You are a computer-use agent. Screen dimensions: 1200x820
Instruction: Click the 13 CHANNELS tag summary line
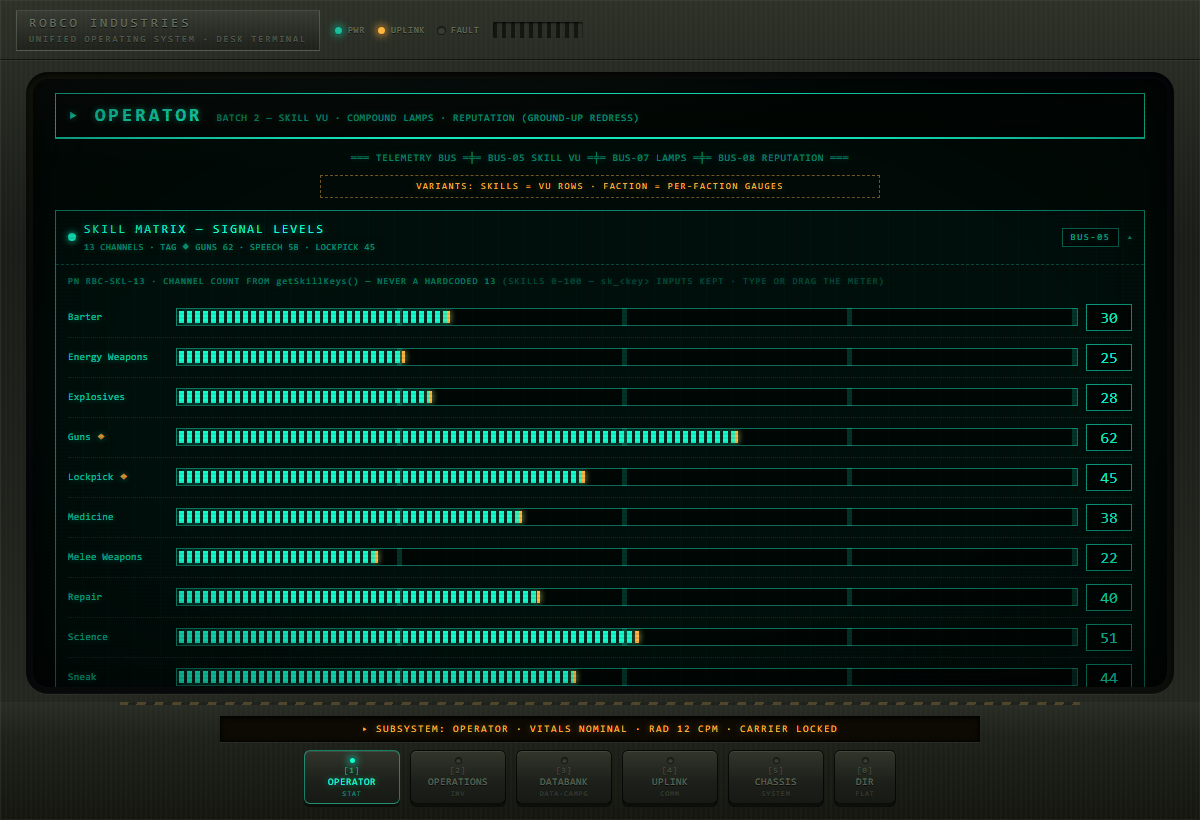tap(229, 247)
